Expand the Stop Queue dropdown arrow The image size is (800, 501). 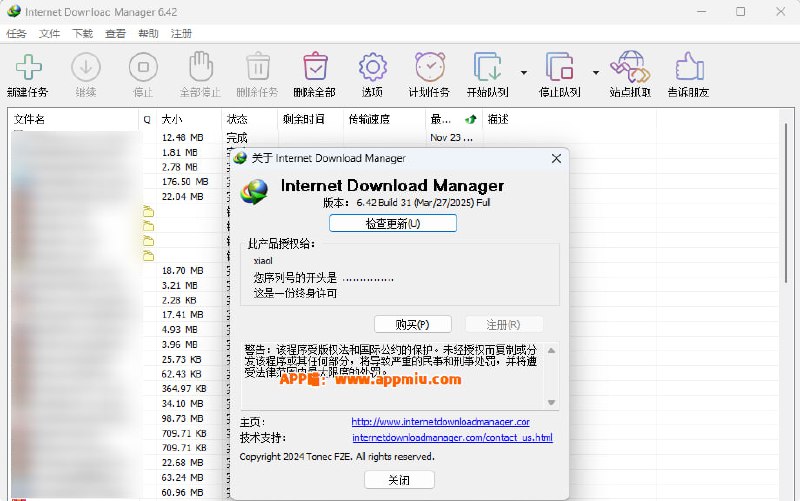click(x=596, y=73)
